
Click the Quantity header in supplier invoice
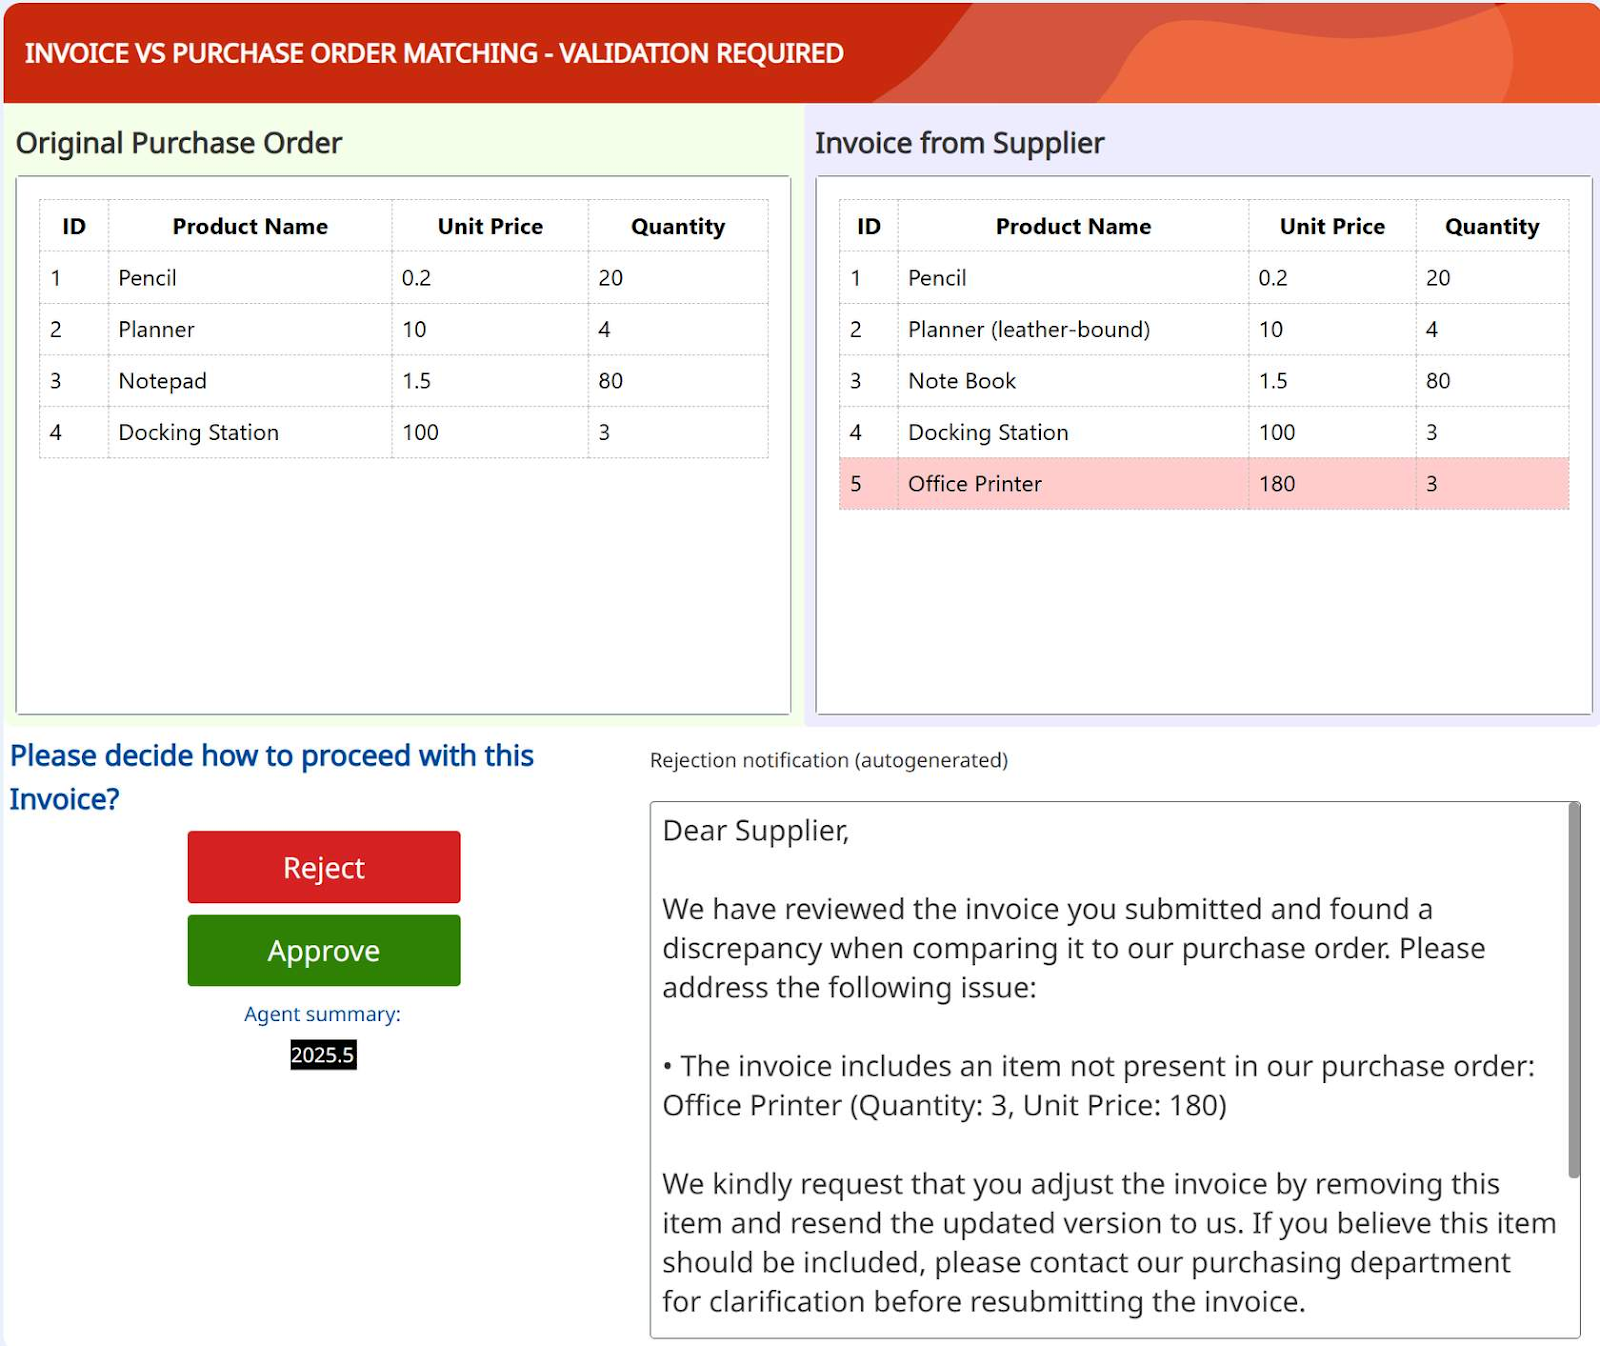point(1492,227)
